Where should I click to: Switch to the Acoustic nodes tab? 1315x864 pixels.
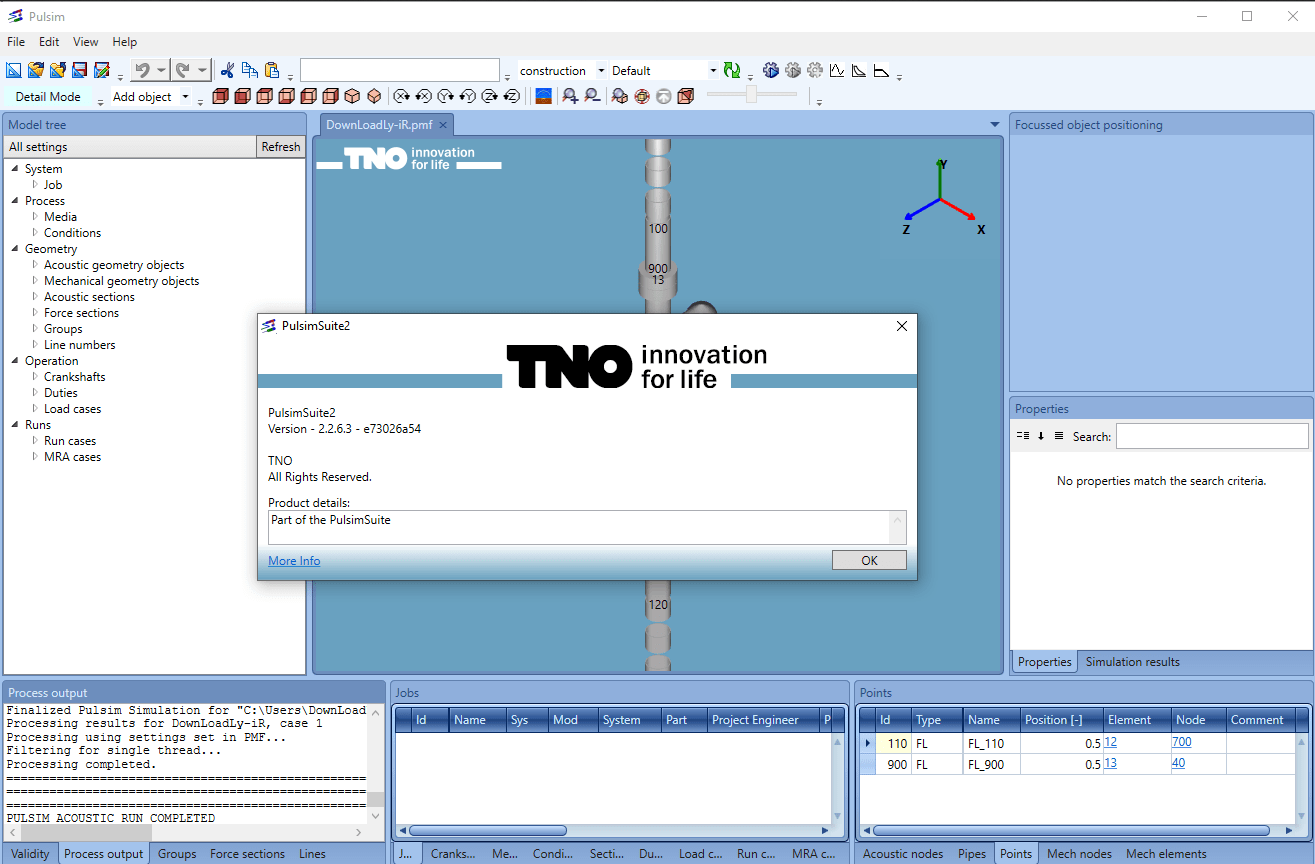click(x=903, y=854)
